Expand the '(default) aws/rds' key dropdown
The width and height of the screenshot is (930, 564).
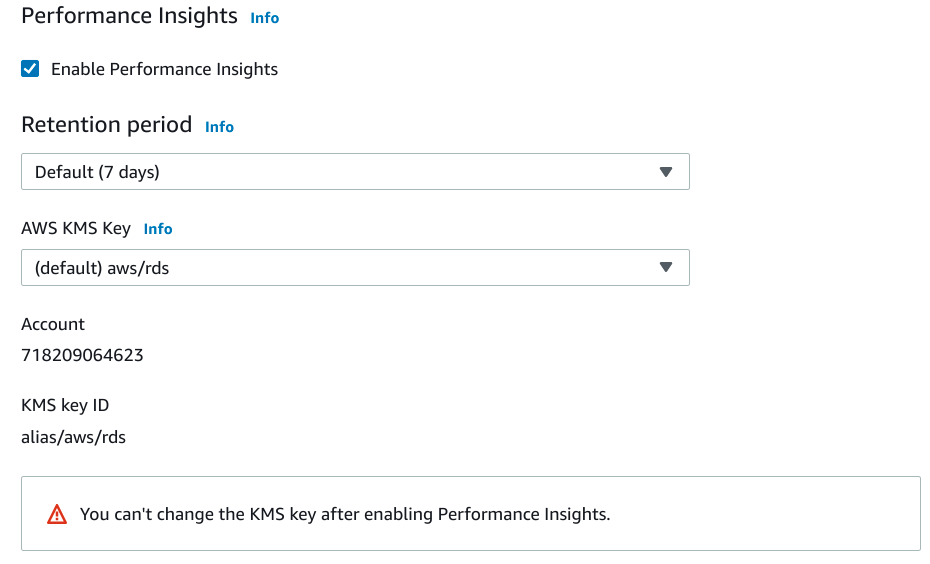tap(355, 268)
